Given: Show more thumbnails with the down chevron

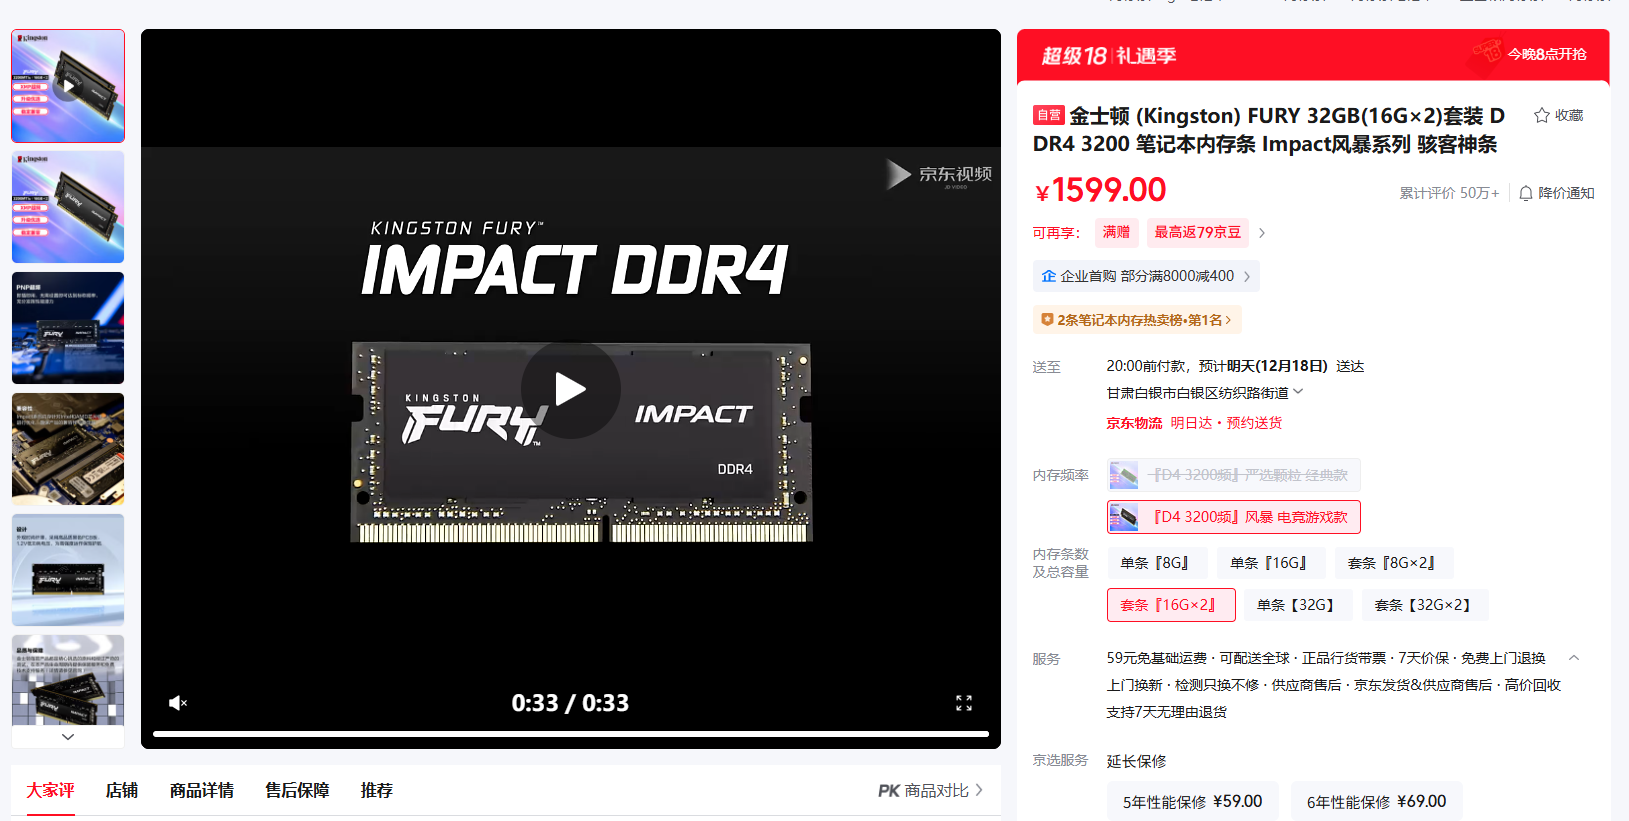Looking at the screenshot, I should tap(68, 736).
